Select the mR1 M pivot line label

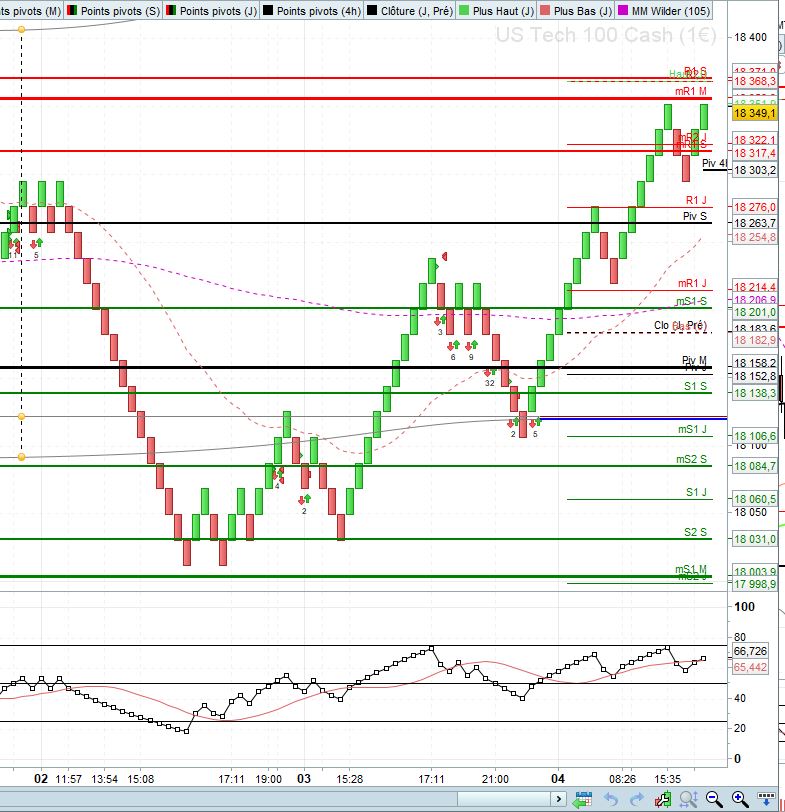[x=691, y=91]
